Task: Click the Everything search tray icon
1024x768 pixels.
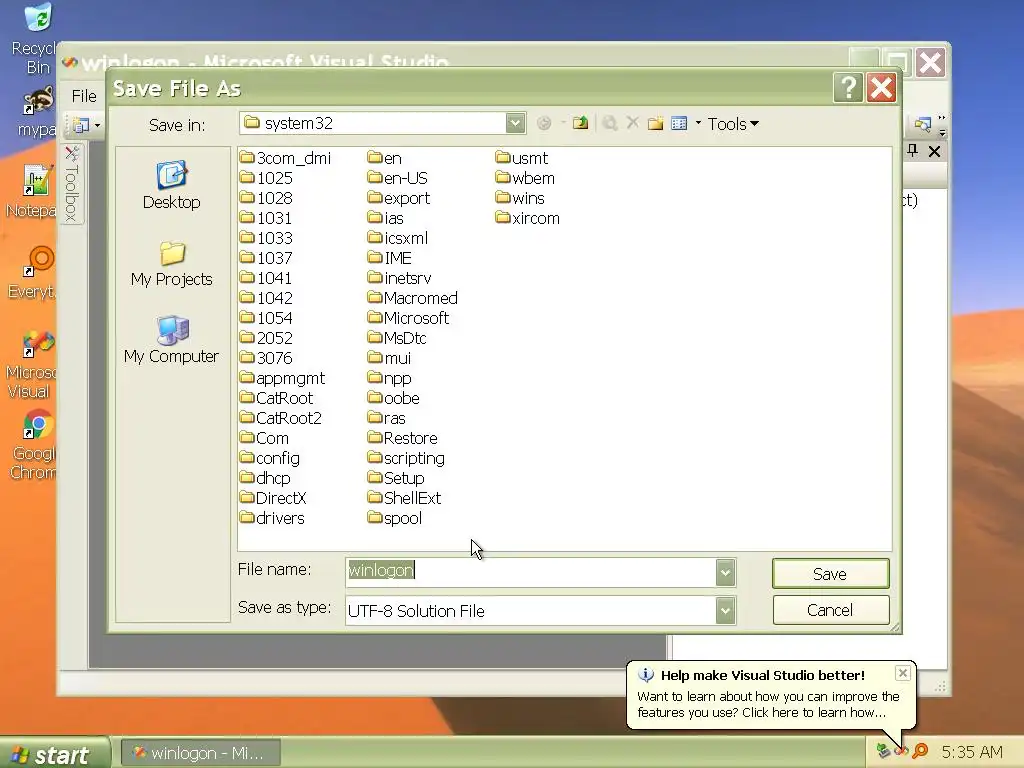Action: point(920,751)
